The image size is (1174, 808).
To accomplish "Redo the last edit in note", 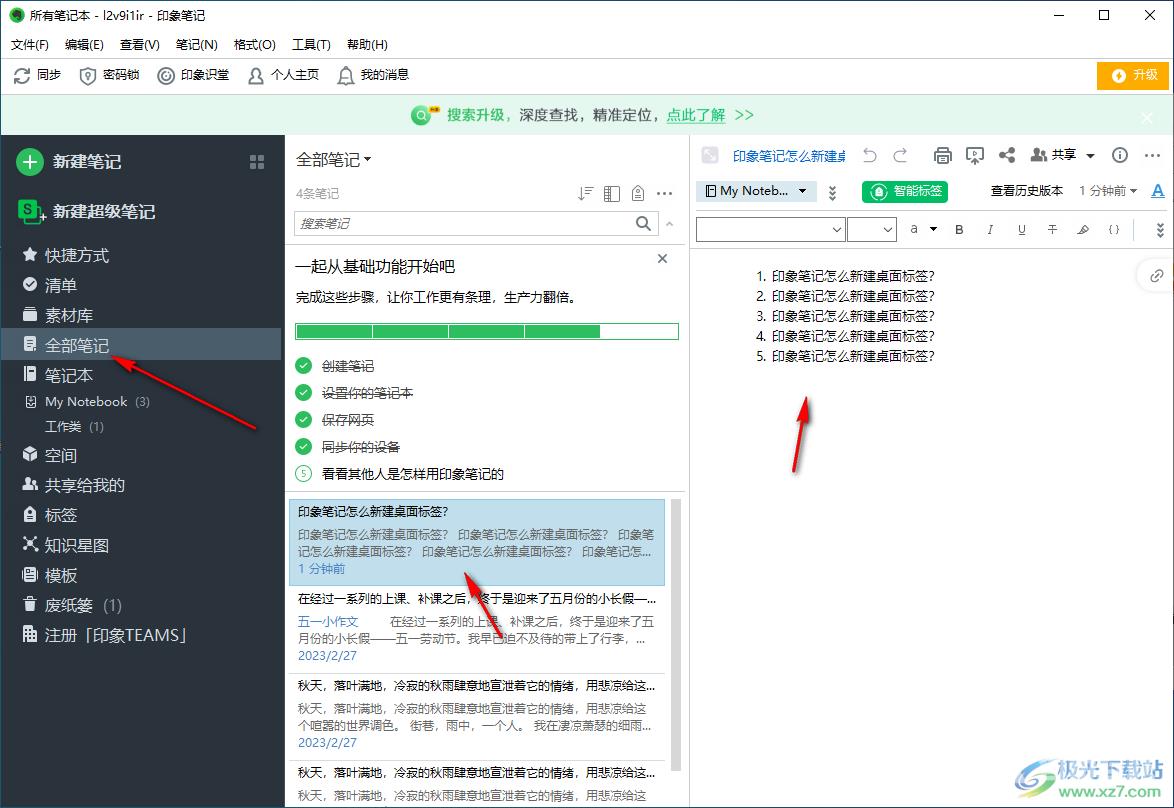I will tap(901, 155).
